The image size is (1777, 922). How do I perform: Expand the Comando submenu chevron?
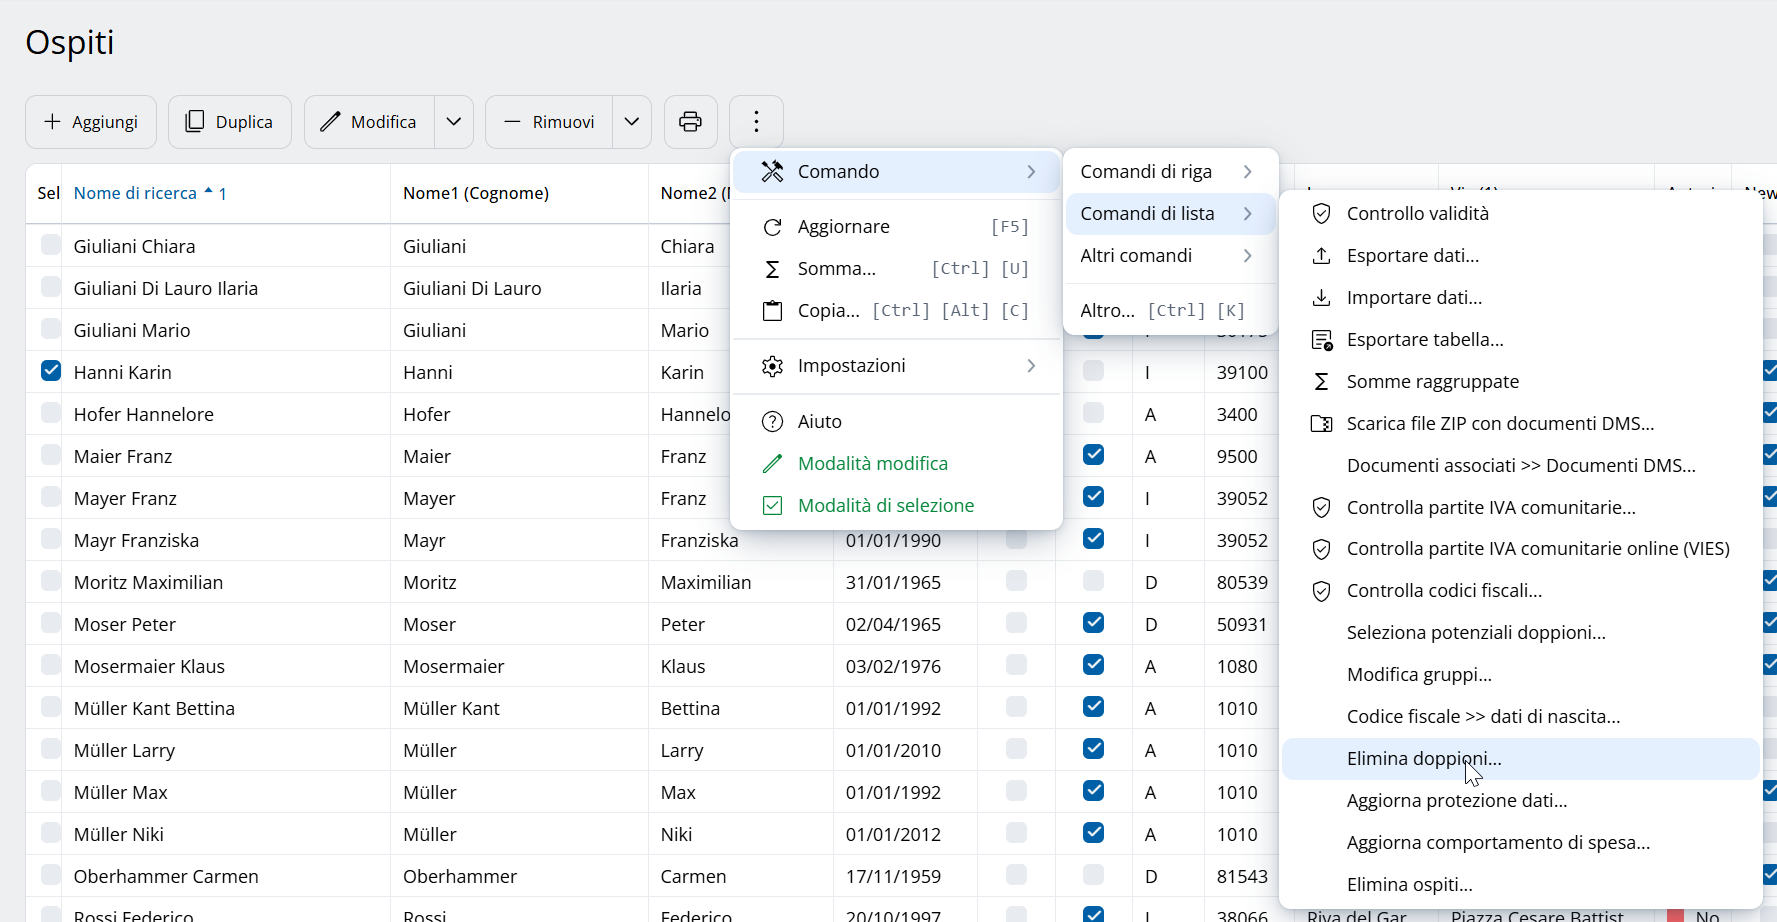coord(1031,172)
